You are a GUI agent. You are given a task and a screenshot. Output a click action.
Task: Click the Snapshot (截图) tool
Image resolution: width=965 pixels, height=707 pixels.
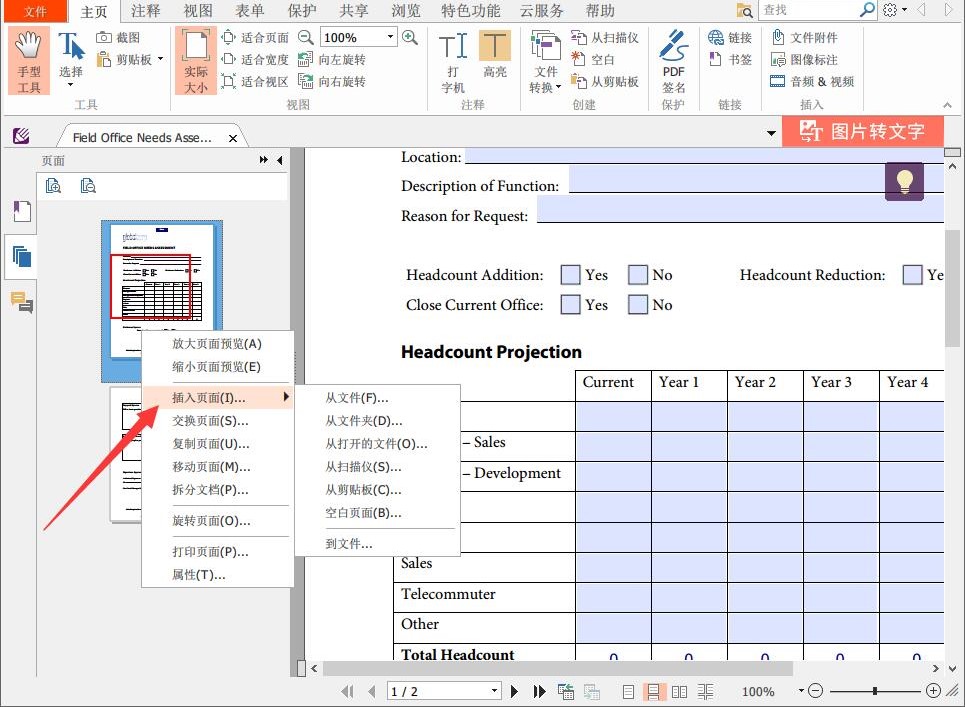(x=118, y=37)
